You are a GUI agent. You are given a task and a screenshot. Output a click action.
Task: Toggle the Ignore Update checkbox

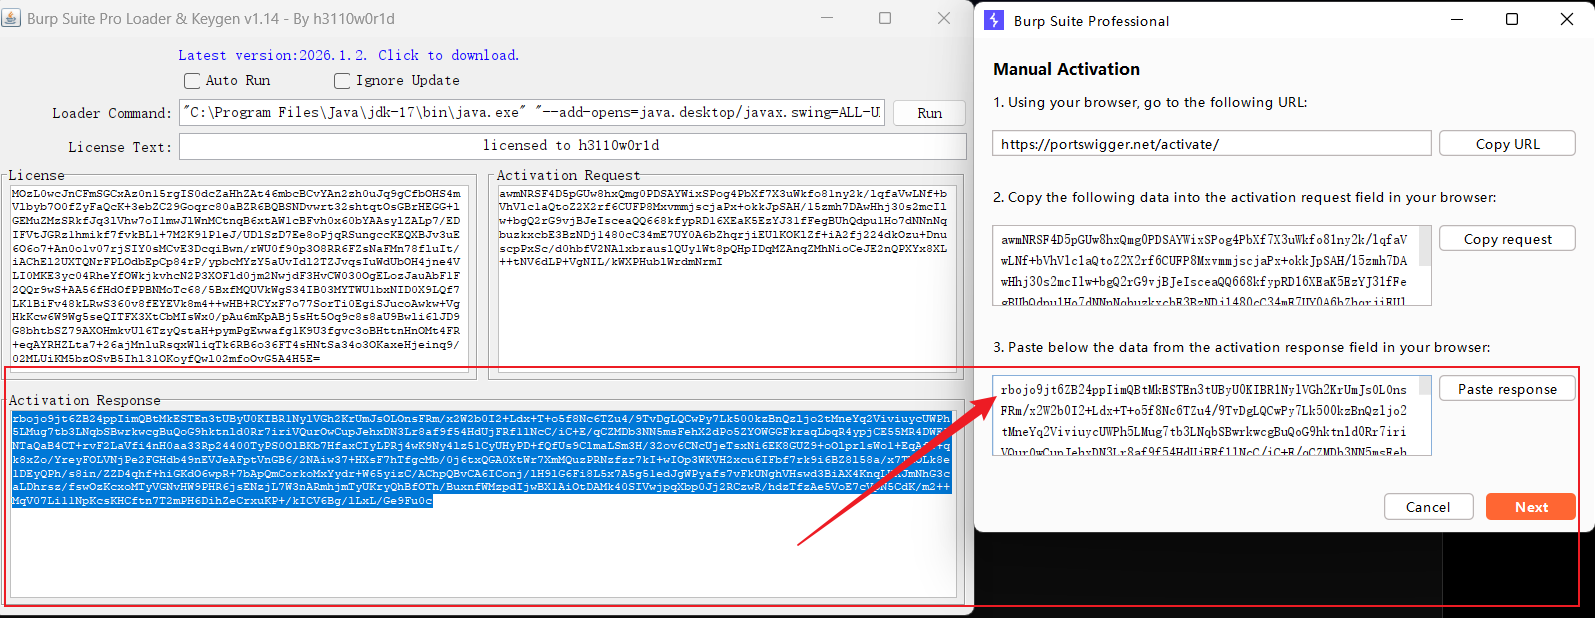[x=342, y=81]
